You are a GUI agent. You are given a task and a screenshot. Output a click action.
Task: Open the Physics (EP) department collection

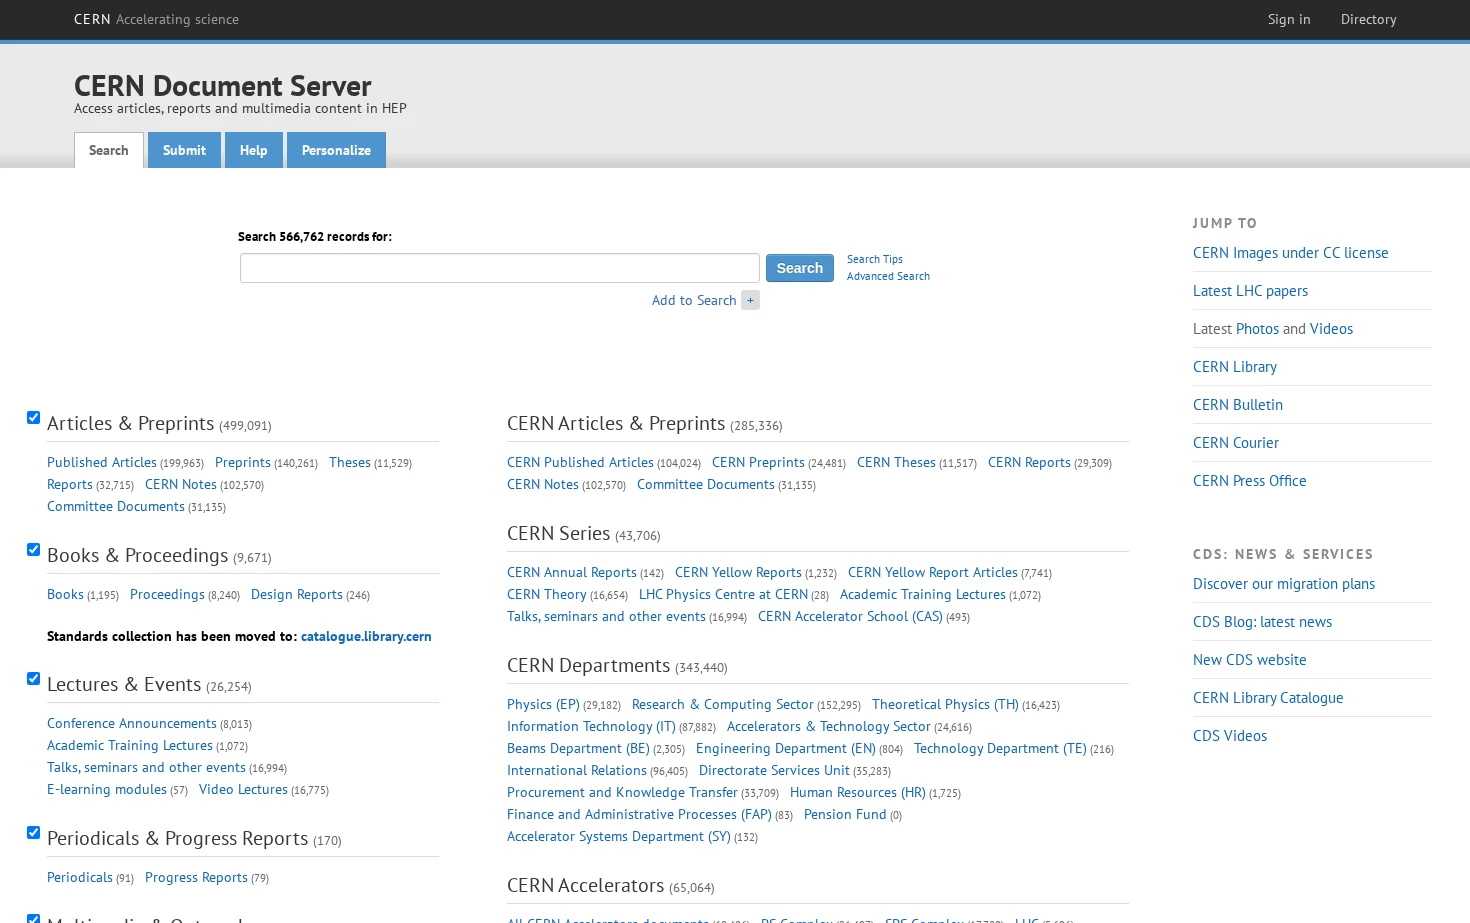pos(543,704)
